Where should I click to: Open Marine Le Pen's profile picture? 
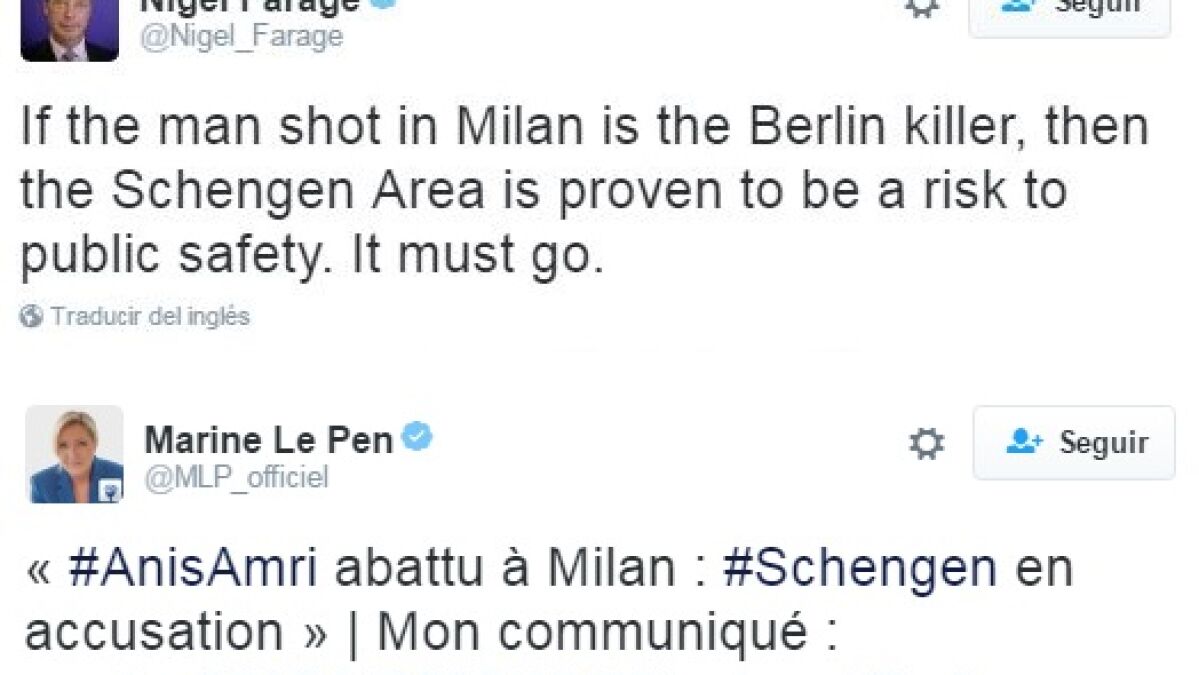coord(74,454)
